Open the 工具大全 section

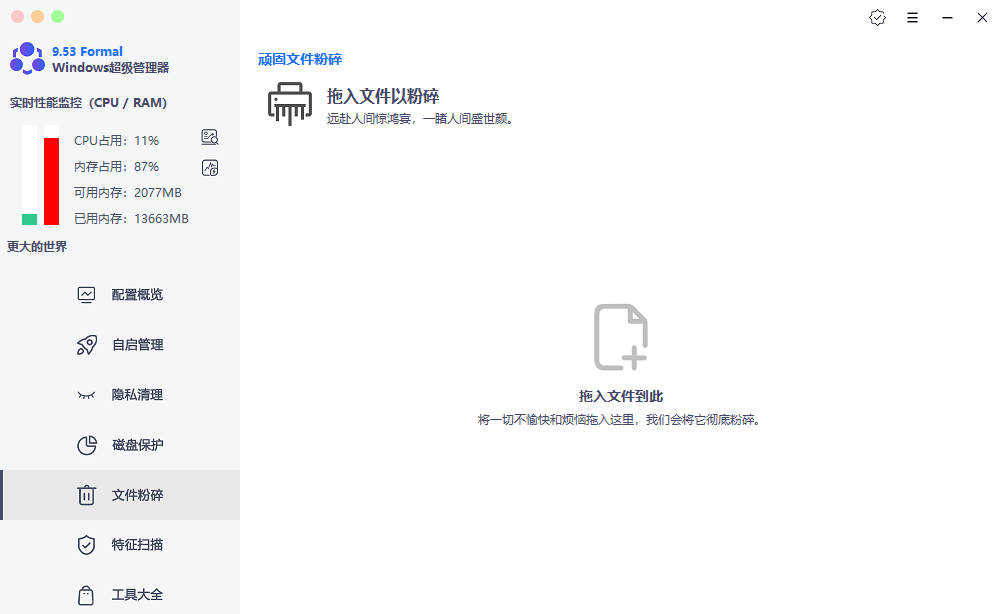pos(120,595)
